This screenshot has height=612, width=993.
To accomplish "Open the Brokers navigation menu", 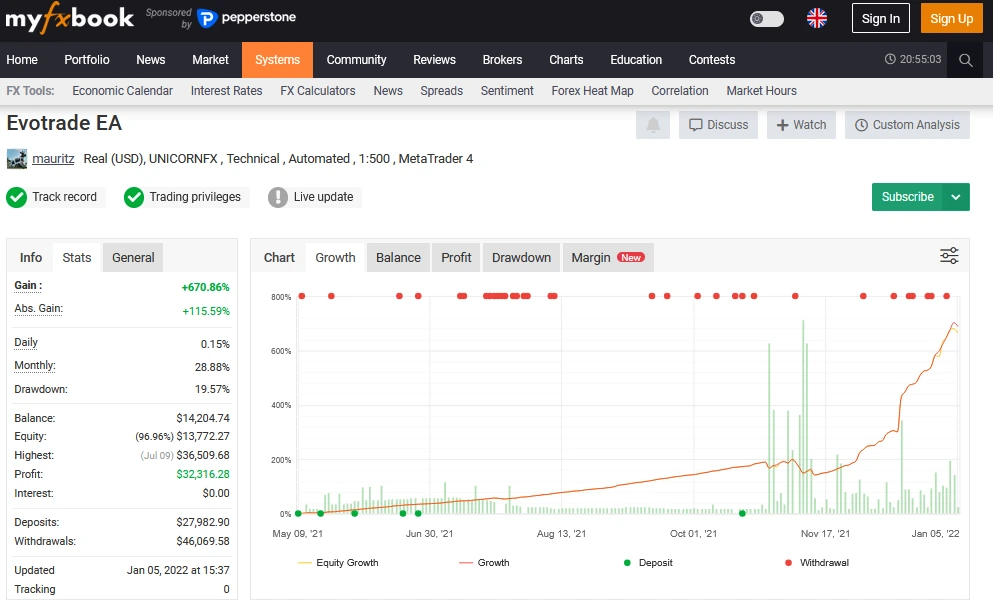I will pos(502,60).
